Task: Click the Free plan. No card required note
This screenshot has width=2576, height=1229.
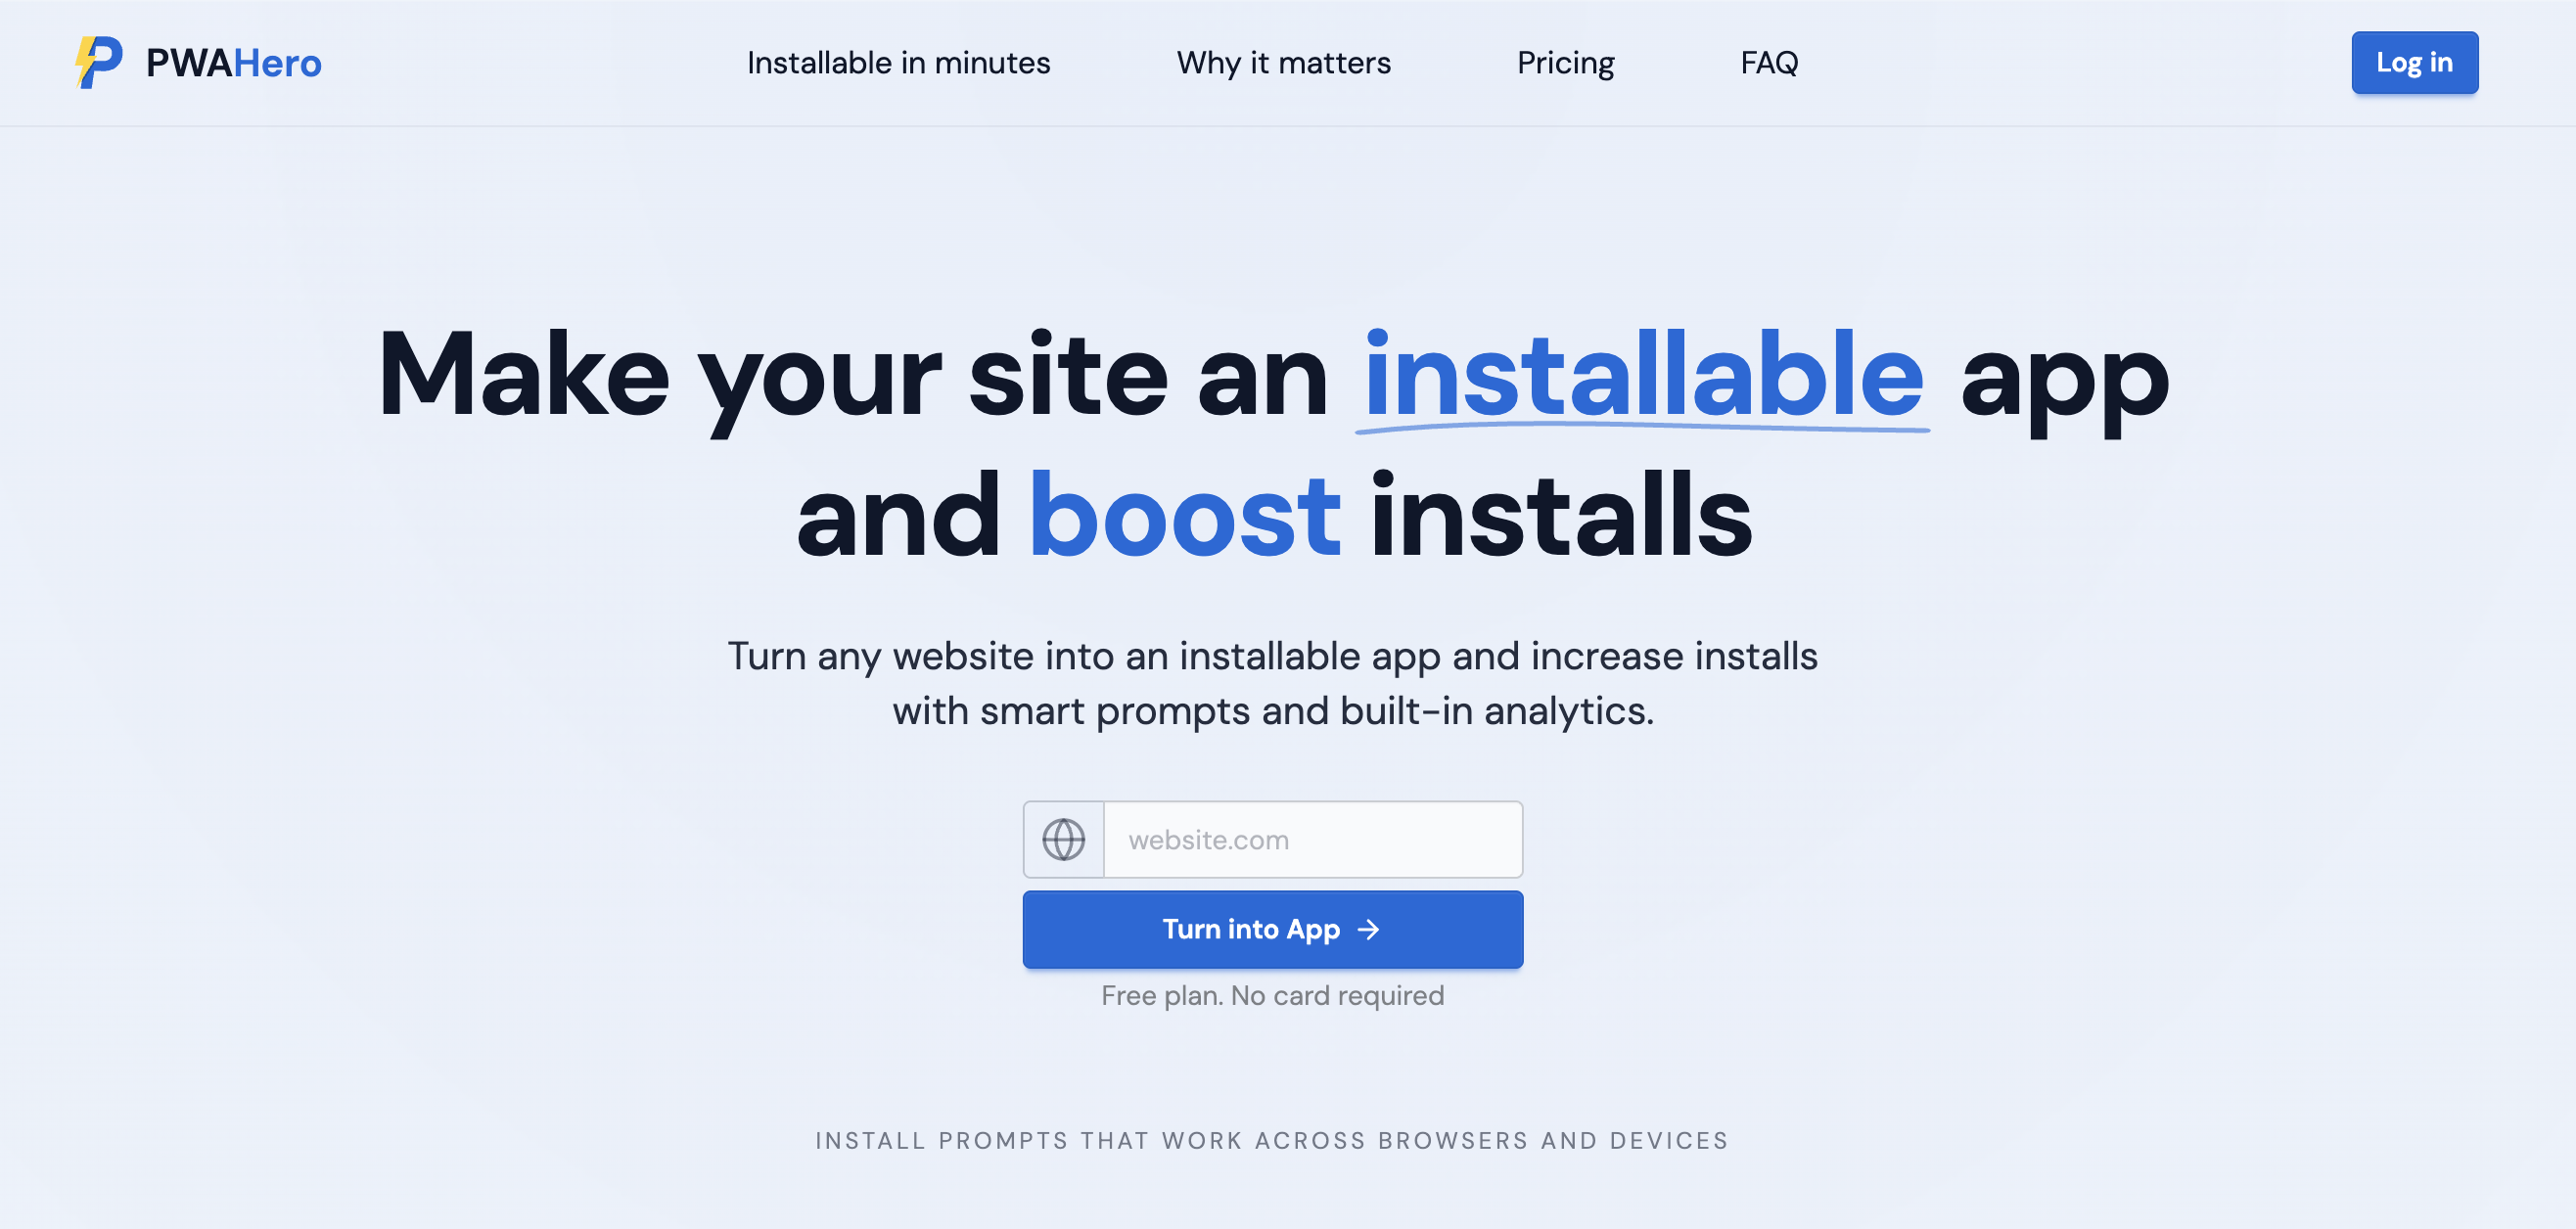Action: [1272, 996]
